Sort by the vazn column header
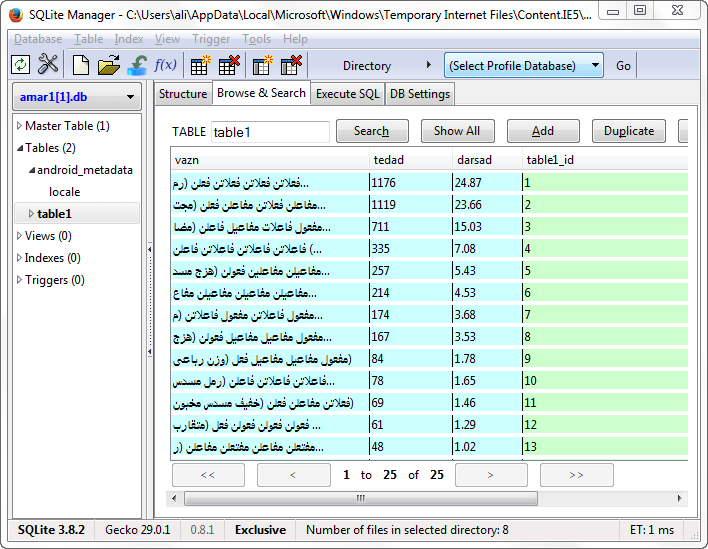 tap(270, 160)
